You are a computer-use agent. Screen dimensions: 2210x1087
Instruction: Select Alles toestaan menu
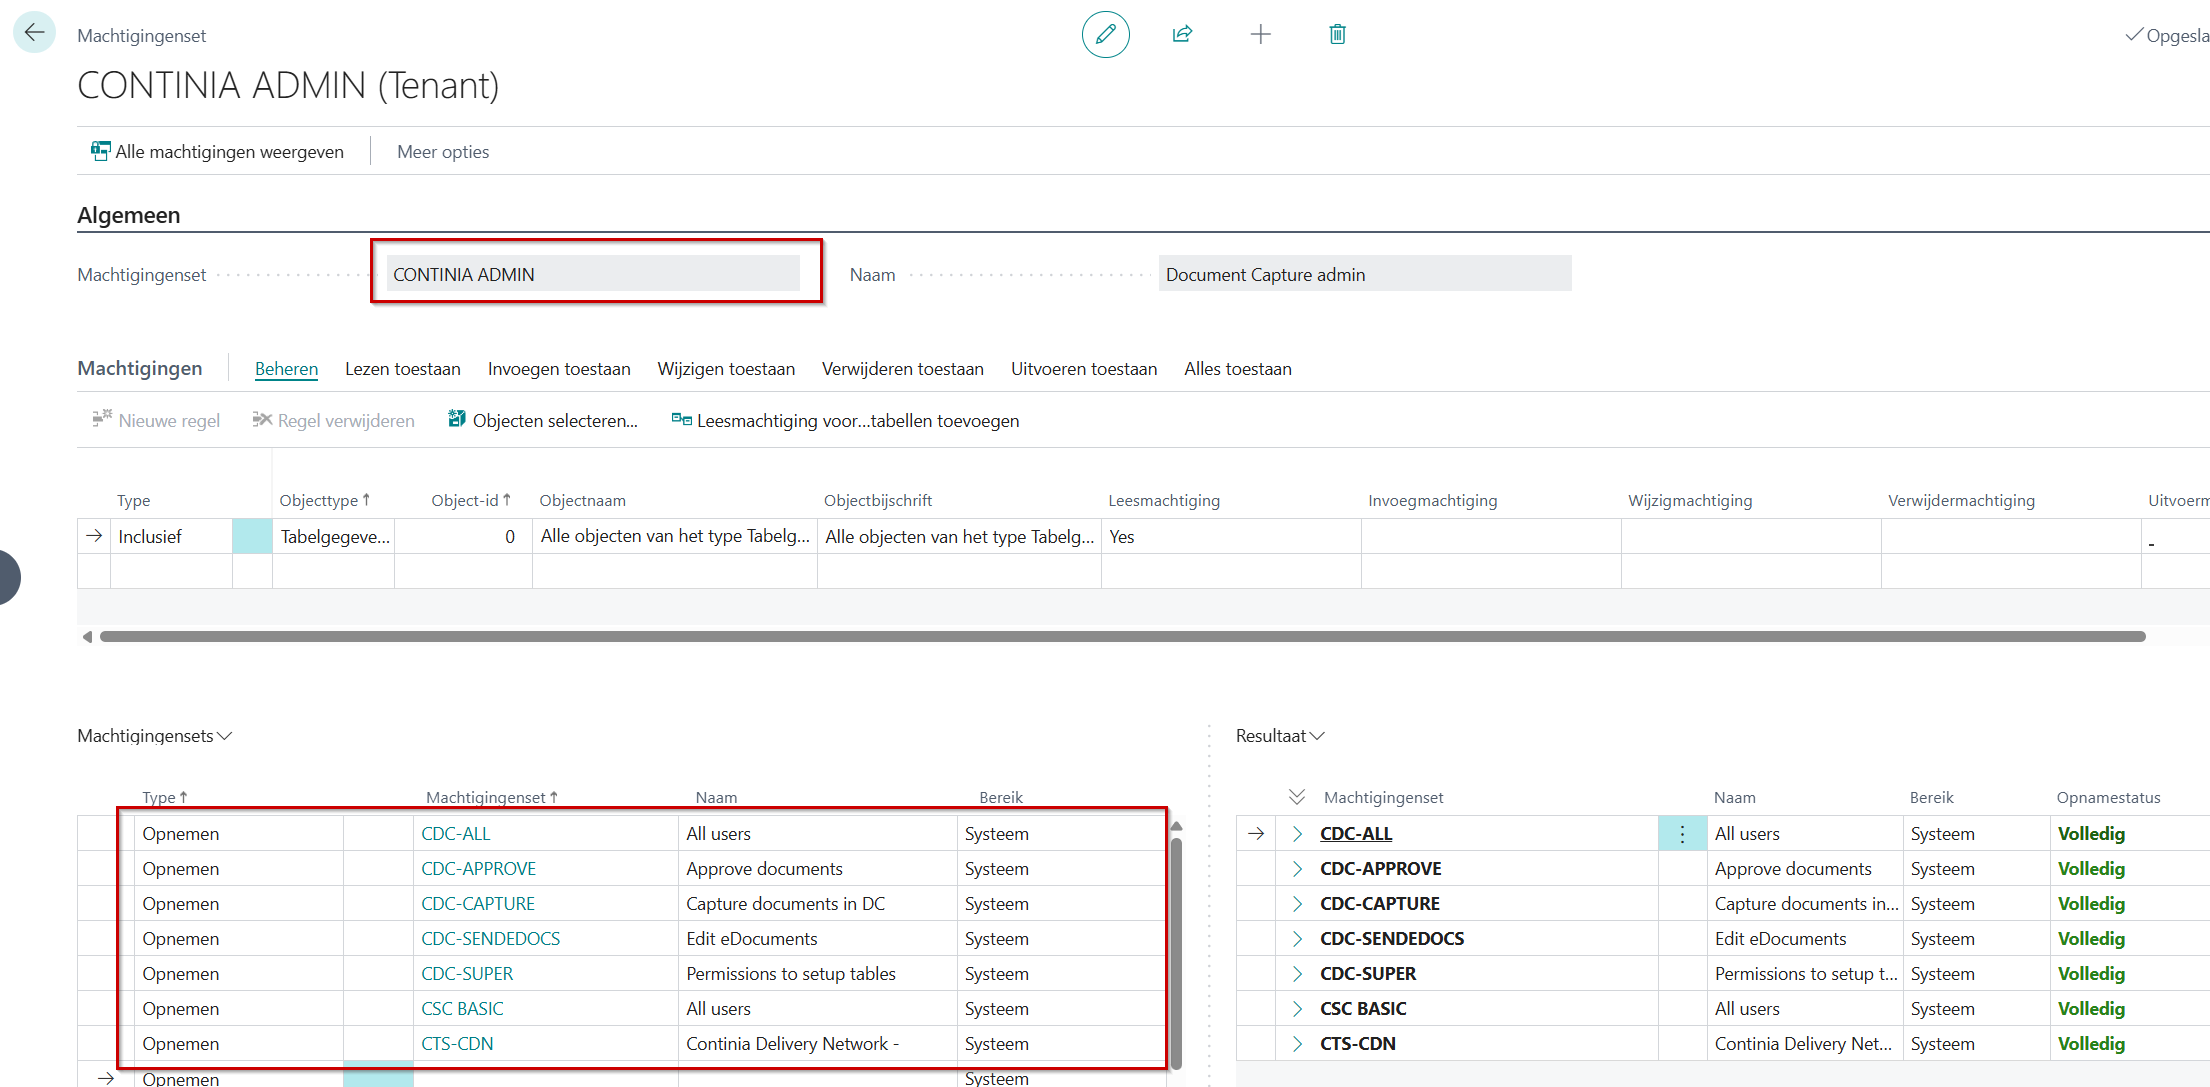pos(1238,368)
